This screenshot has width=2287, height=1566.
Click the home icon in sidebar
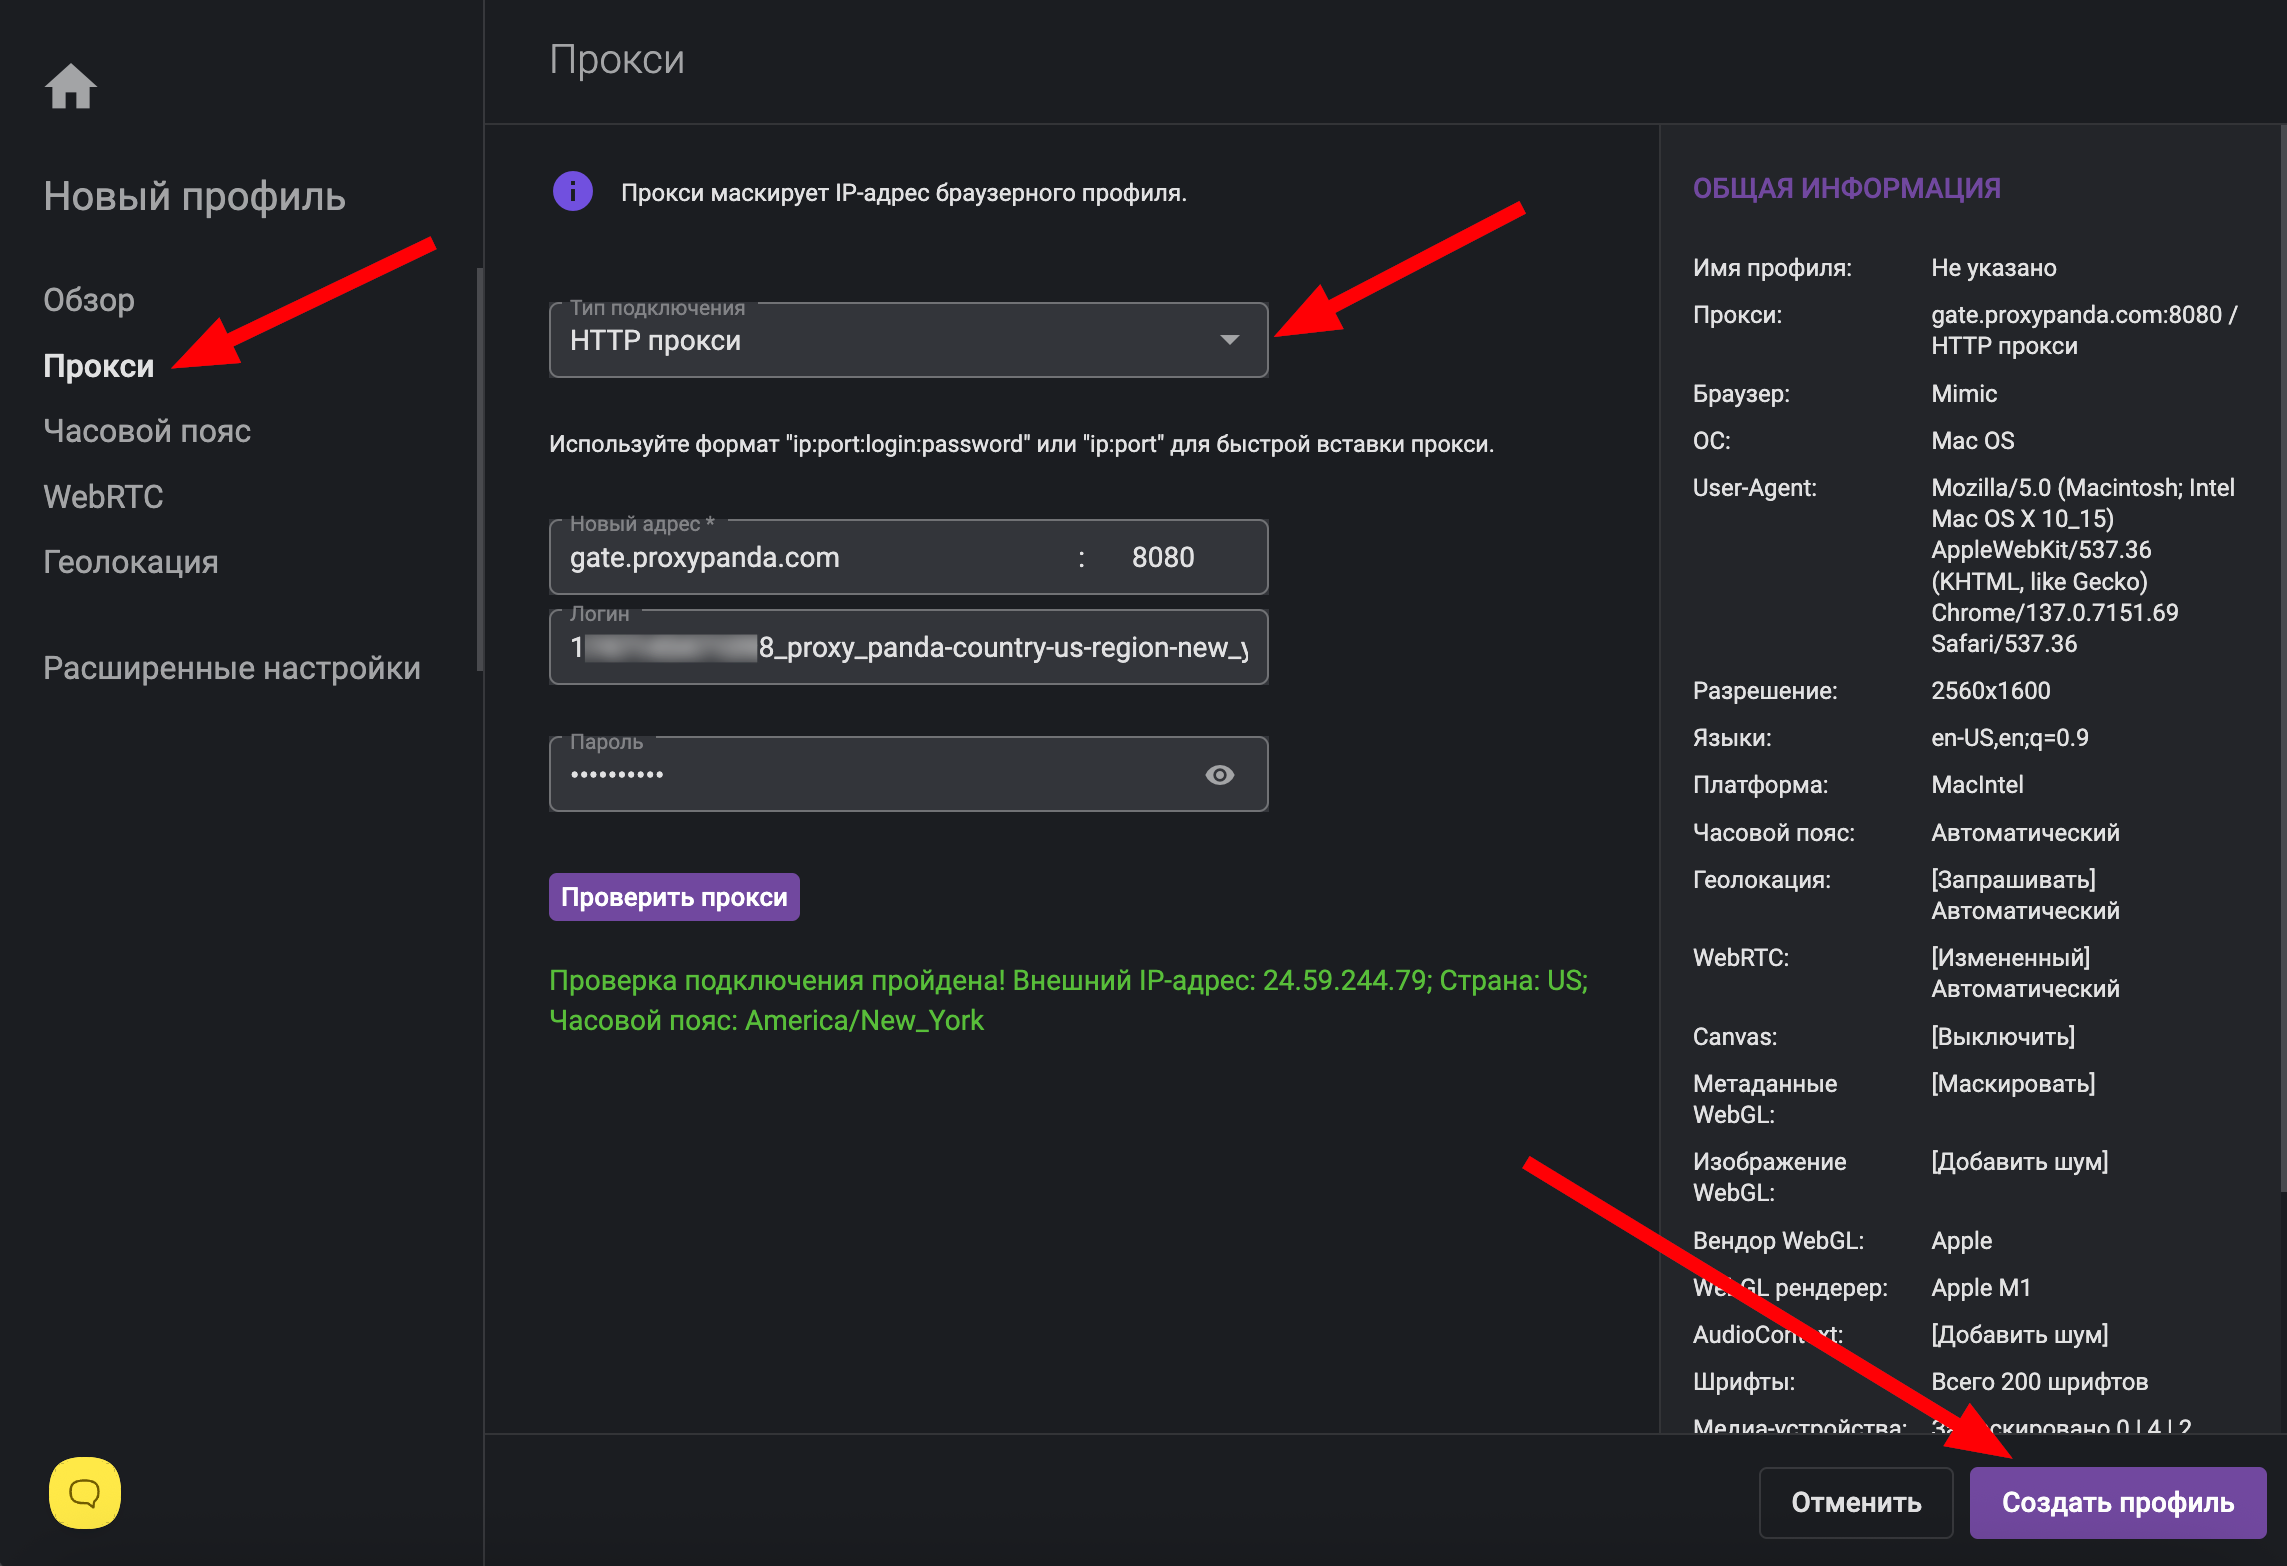70,87
